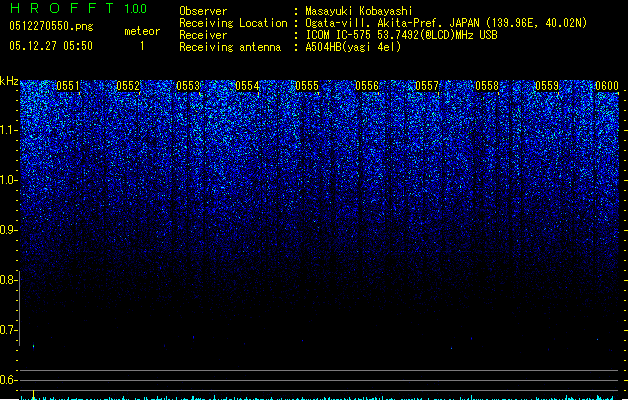
Task: Click the 0552 time marker
Action: coord(128,85)
